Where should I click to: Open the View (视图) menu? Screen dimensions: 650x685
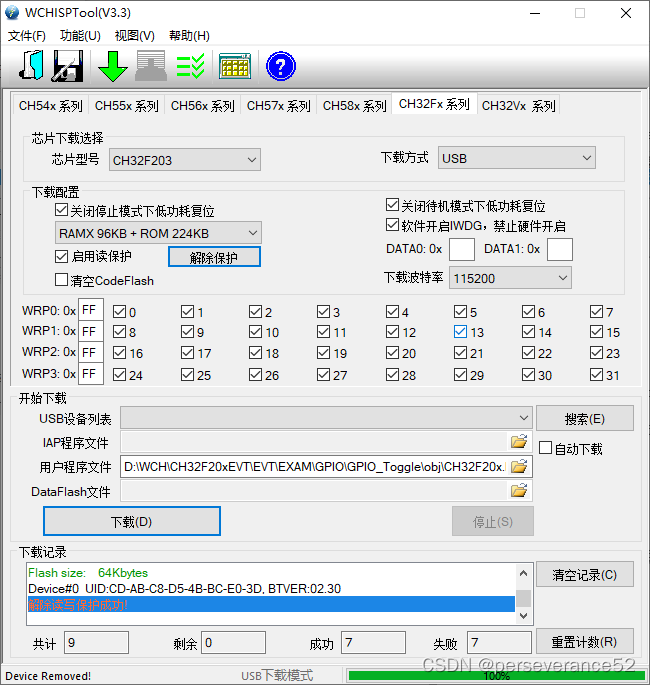click(135, 36)
